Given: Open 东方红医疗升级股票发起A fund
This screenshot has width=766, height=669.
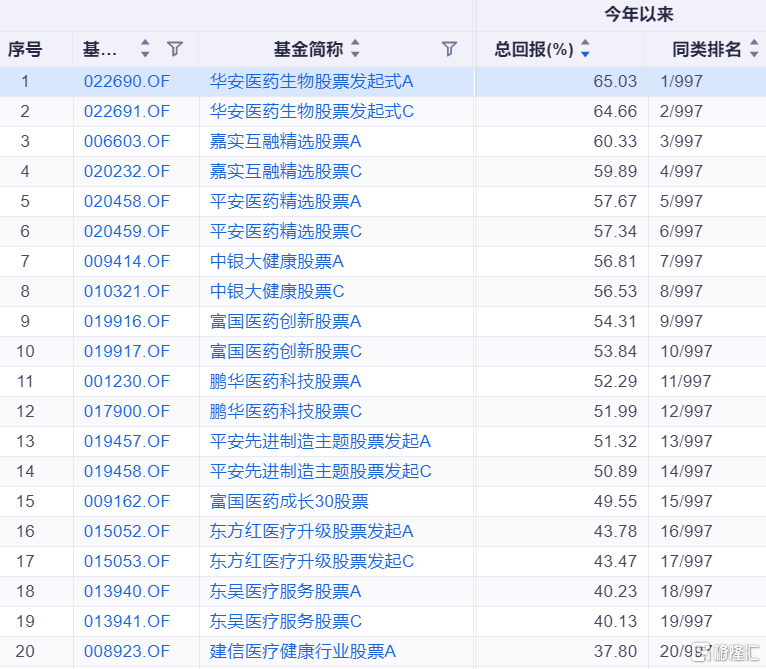Looking at the screenshot, I should point(312,531).
